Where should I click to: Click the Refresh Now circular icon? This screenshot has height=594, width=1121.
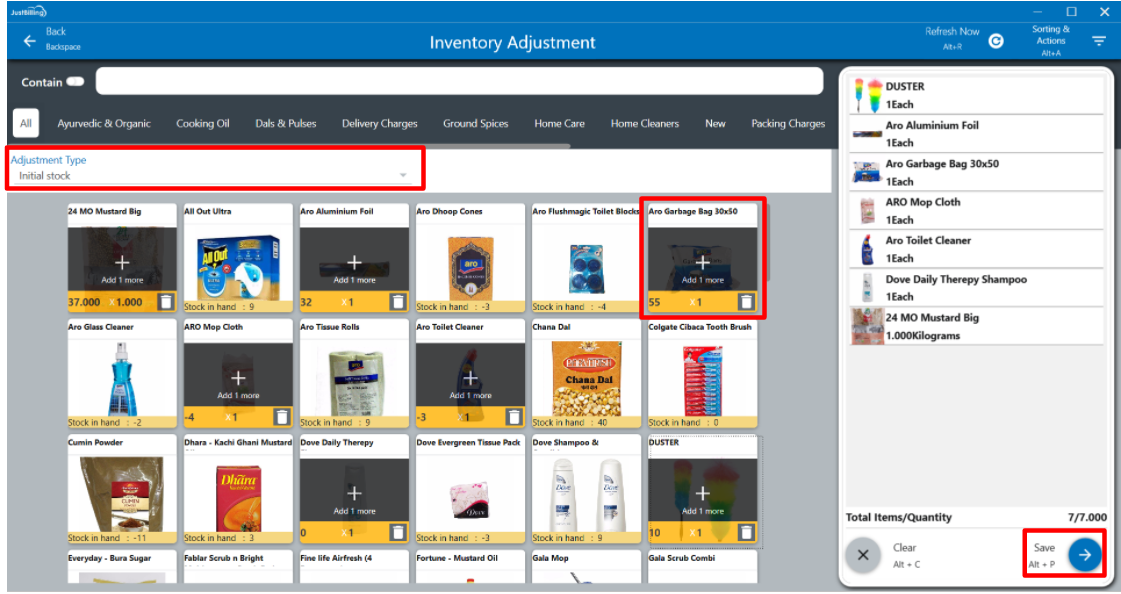pyautogui.click(x=996, y=41)
